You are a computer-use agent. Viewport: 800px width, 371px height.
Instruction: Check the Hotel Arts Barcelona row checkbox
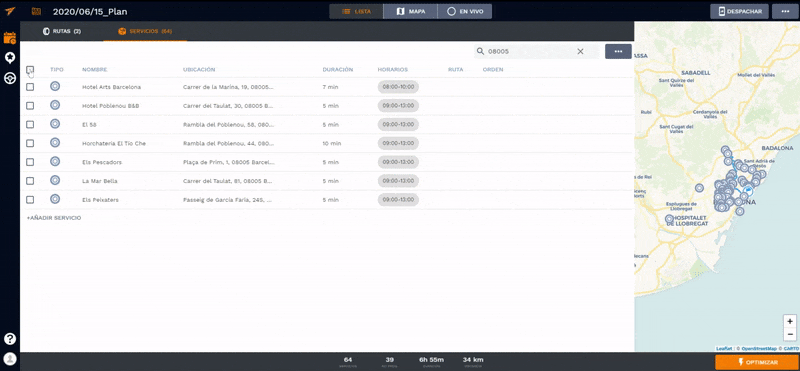pos(30,87)
